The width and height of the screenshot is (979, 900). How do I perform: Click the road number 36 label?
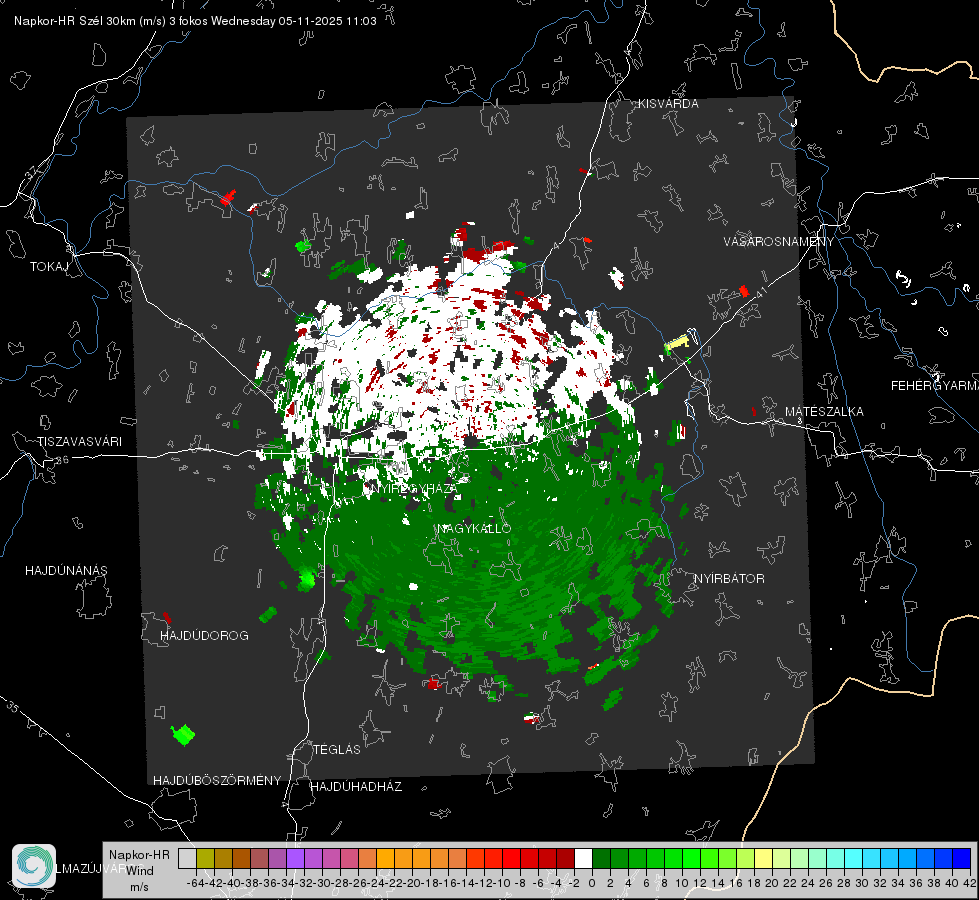coord(62,460)
